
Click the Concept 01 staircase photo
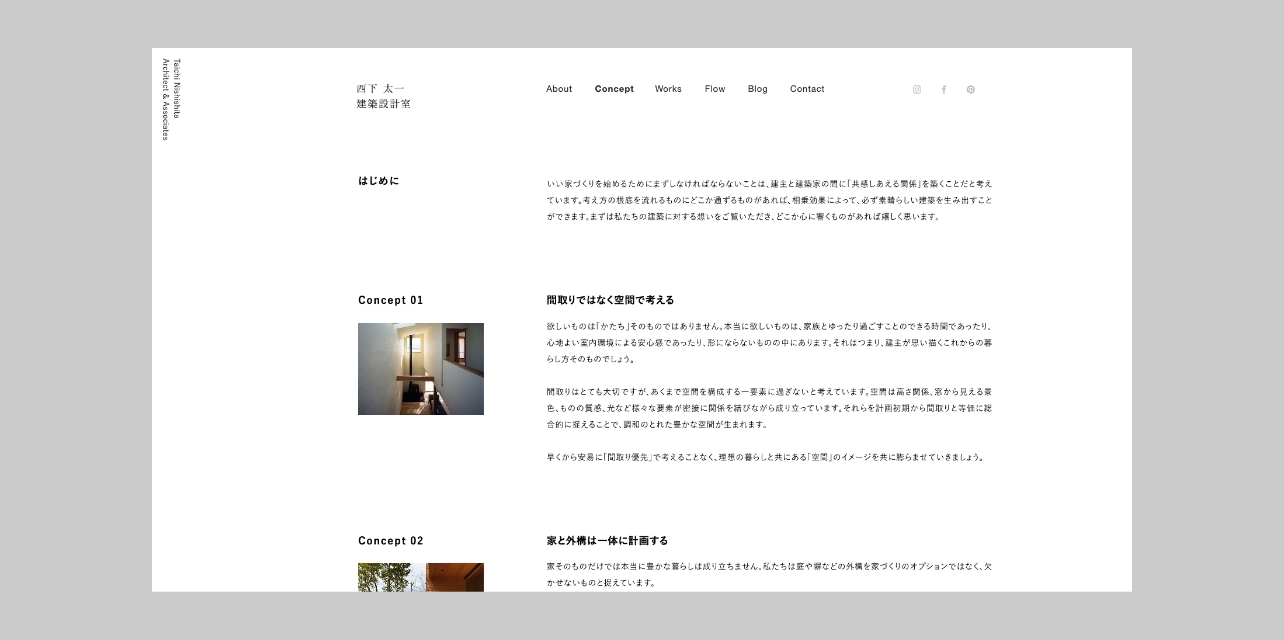(421, 369)
